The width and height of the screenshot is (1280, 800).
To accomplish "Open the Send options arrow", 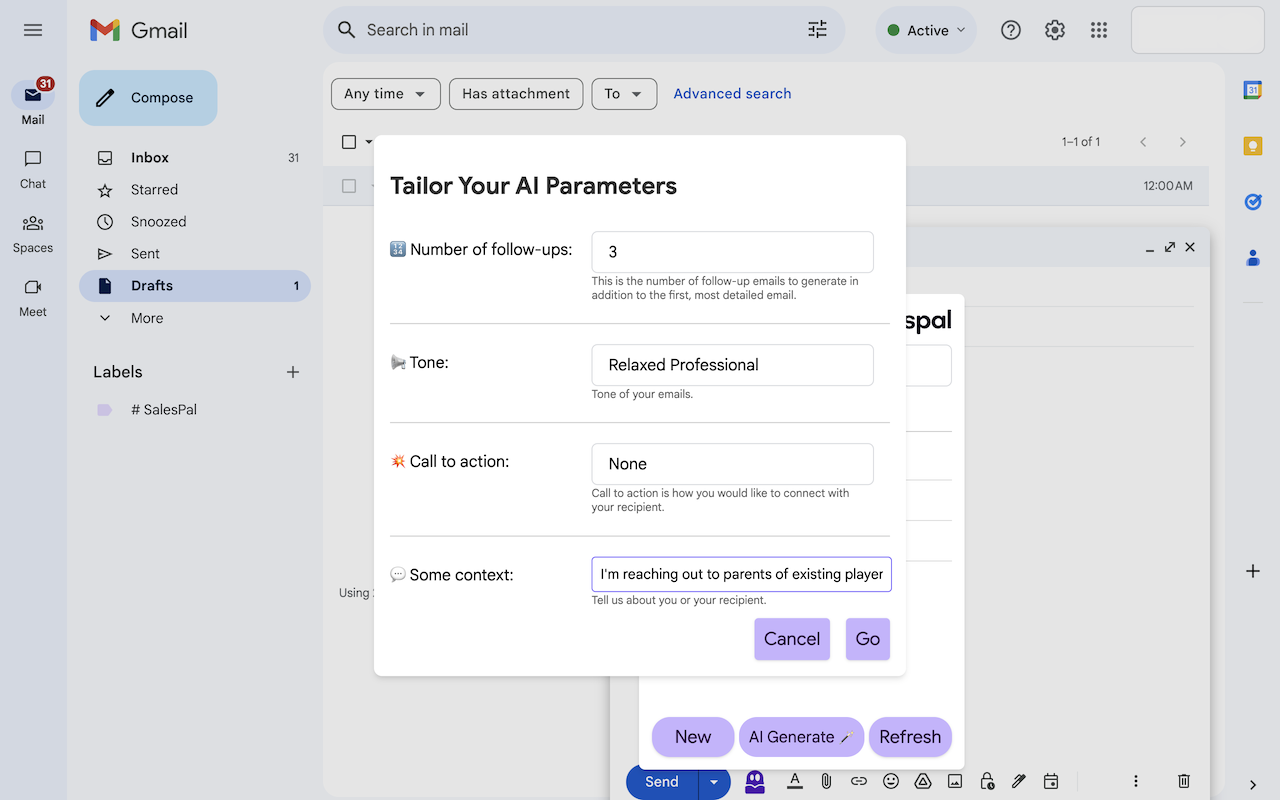I will pyautogui.click(x=714, y=782).
